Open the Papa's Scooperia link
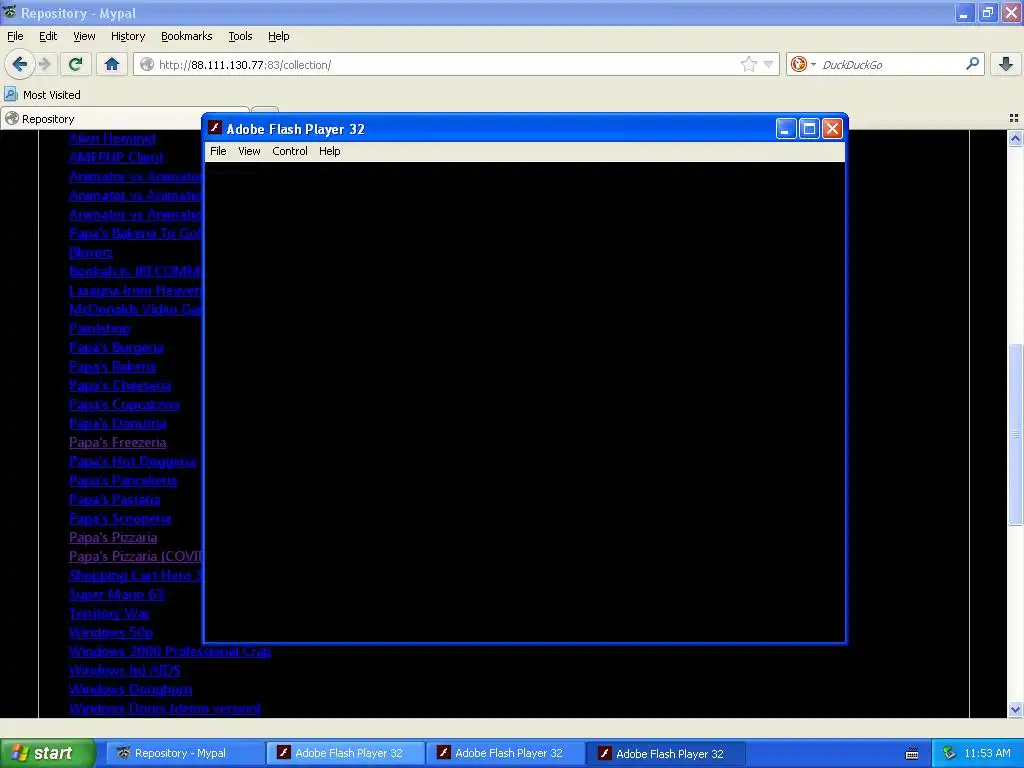 coord(120,518)
